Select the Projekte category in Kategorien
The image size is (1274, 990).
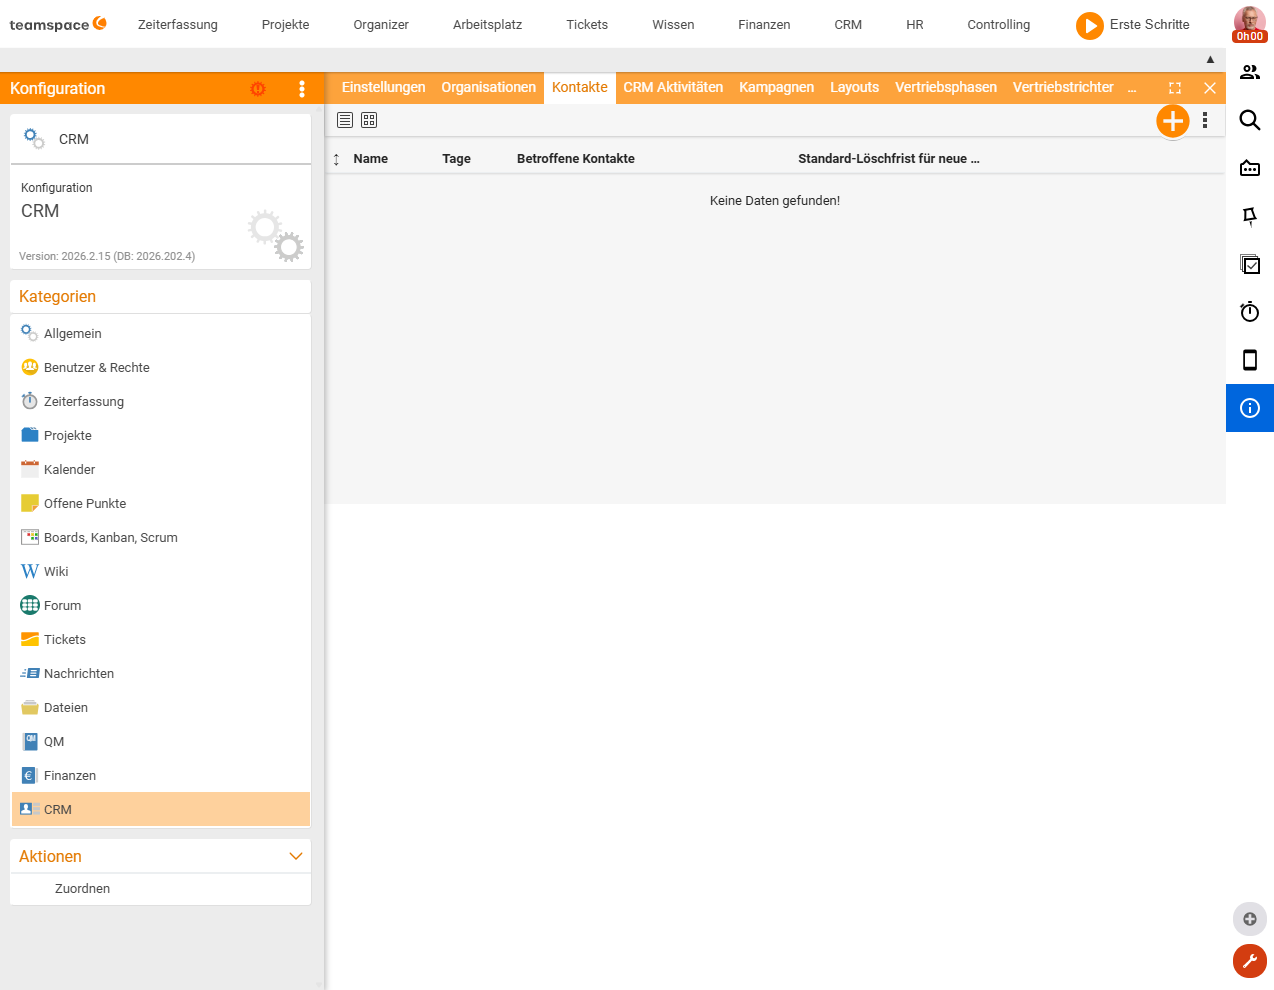click(161, 436)
